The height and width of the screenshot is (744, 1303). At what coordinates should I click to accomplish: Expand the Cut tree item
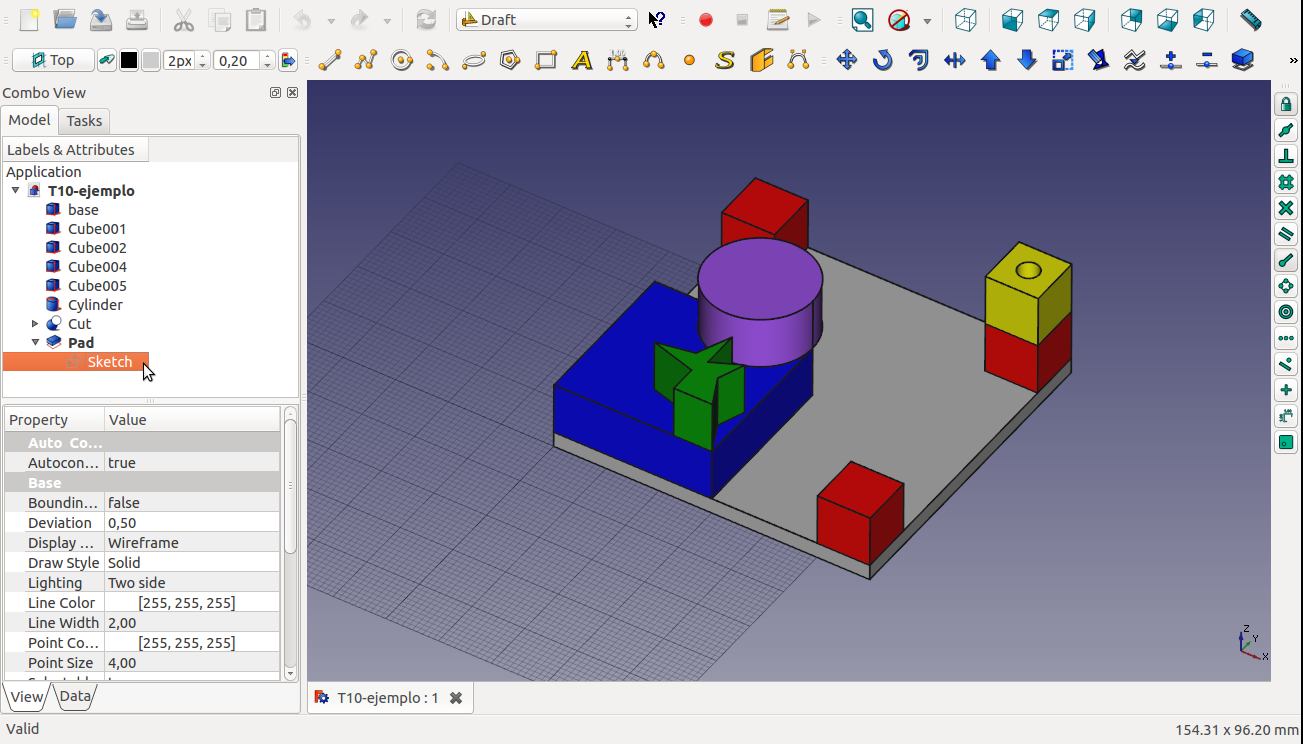35,324
